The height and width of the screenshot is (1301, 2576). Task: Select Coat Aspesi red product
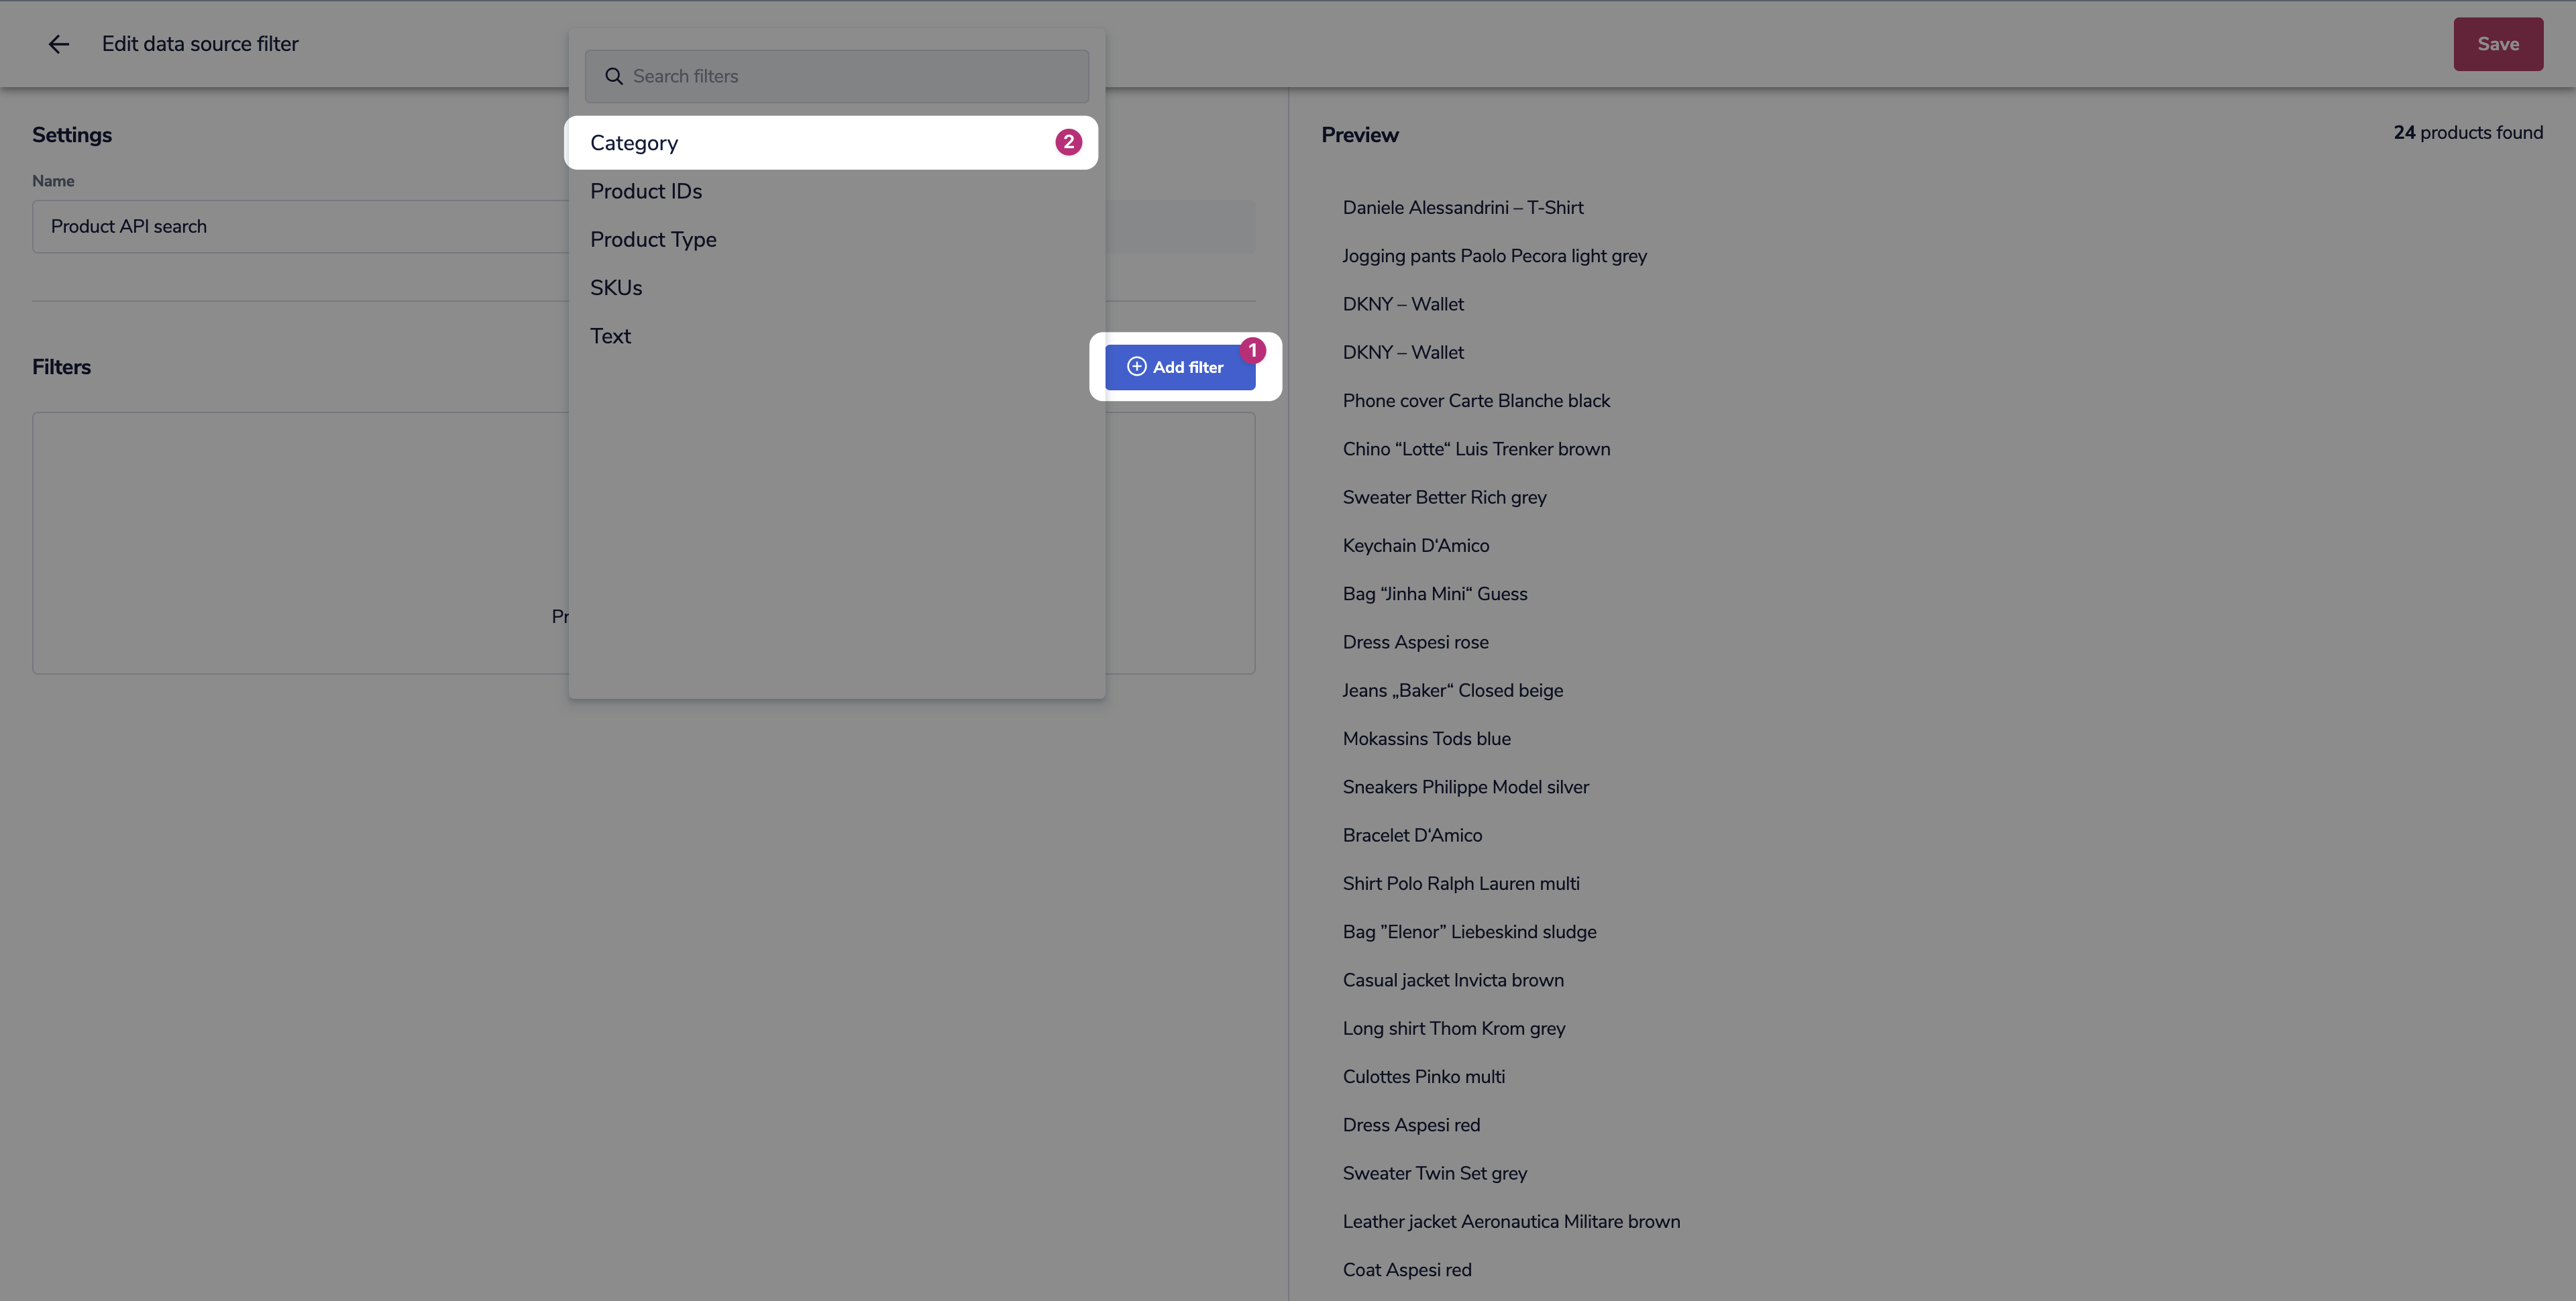[1407, 1270]
